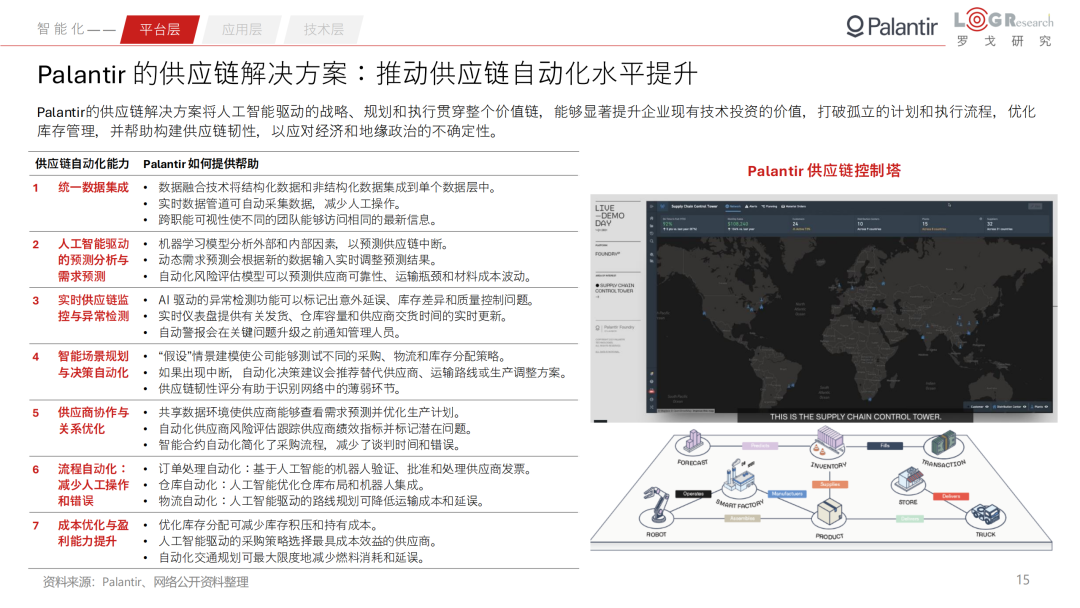Click the PRODUCT box icon
The image size is (1080, 608).
(x=829, y=513)
